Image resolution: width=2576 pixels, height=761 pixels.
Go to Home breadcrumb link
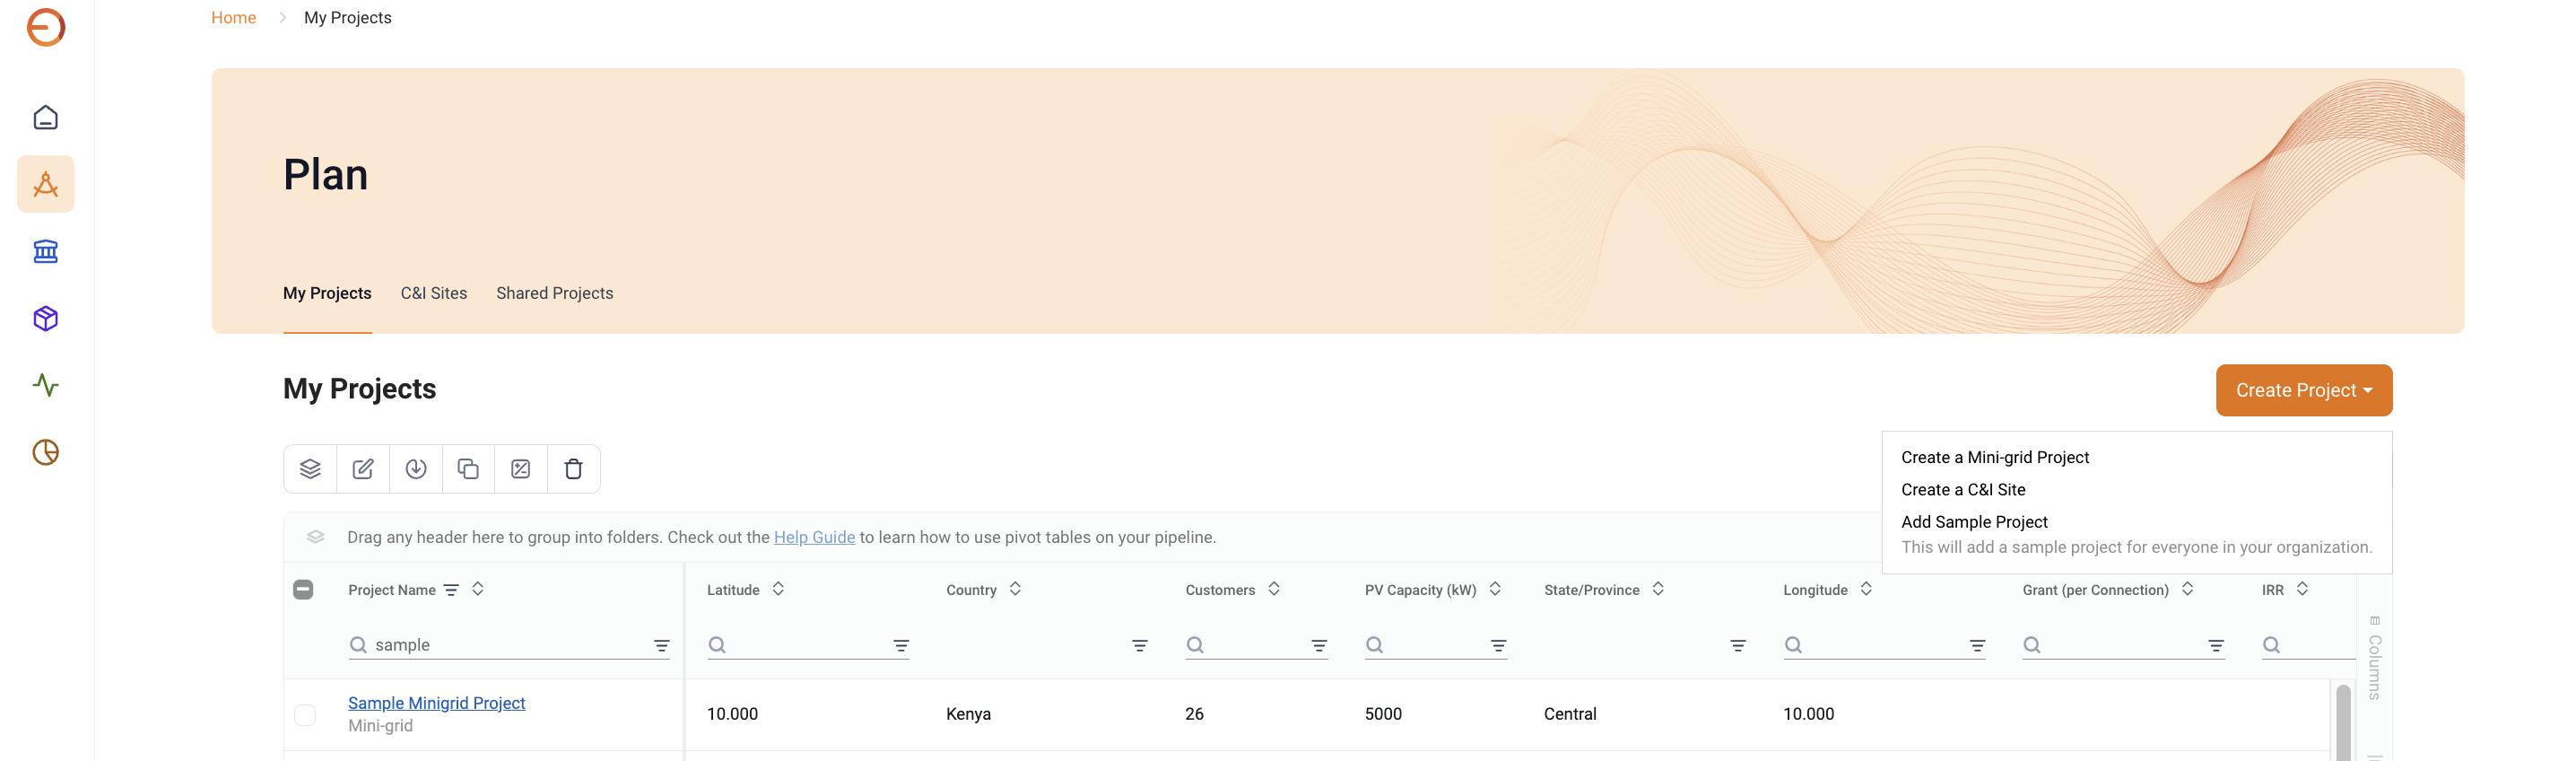(x=233, y=18)
